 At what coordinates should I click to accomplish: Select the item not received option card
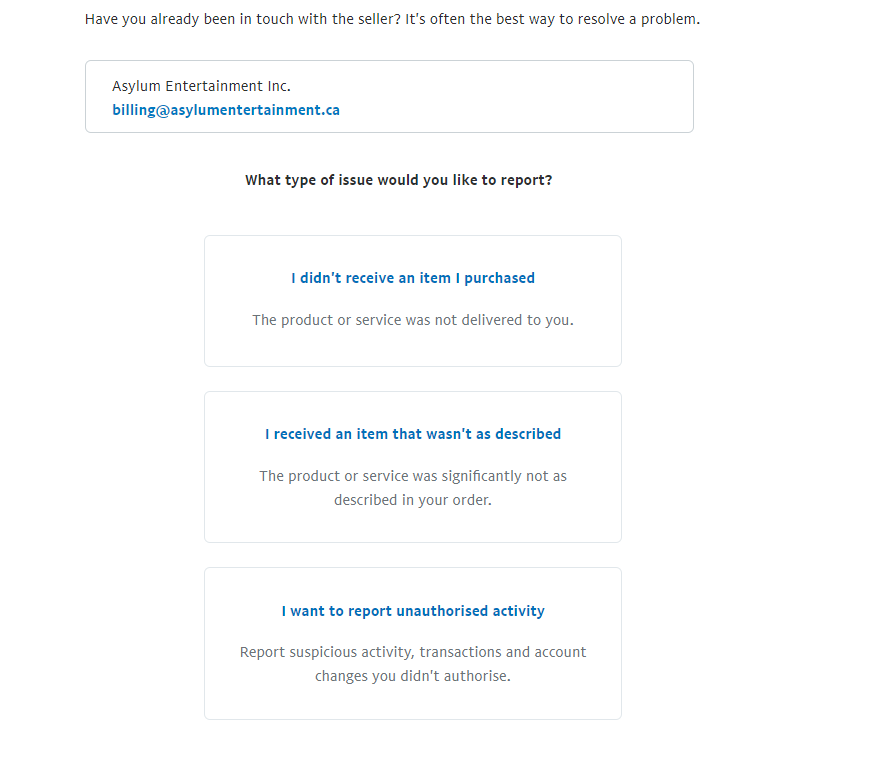coord(413,301)
